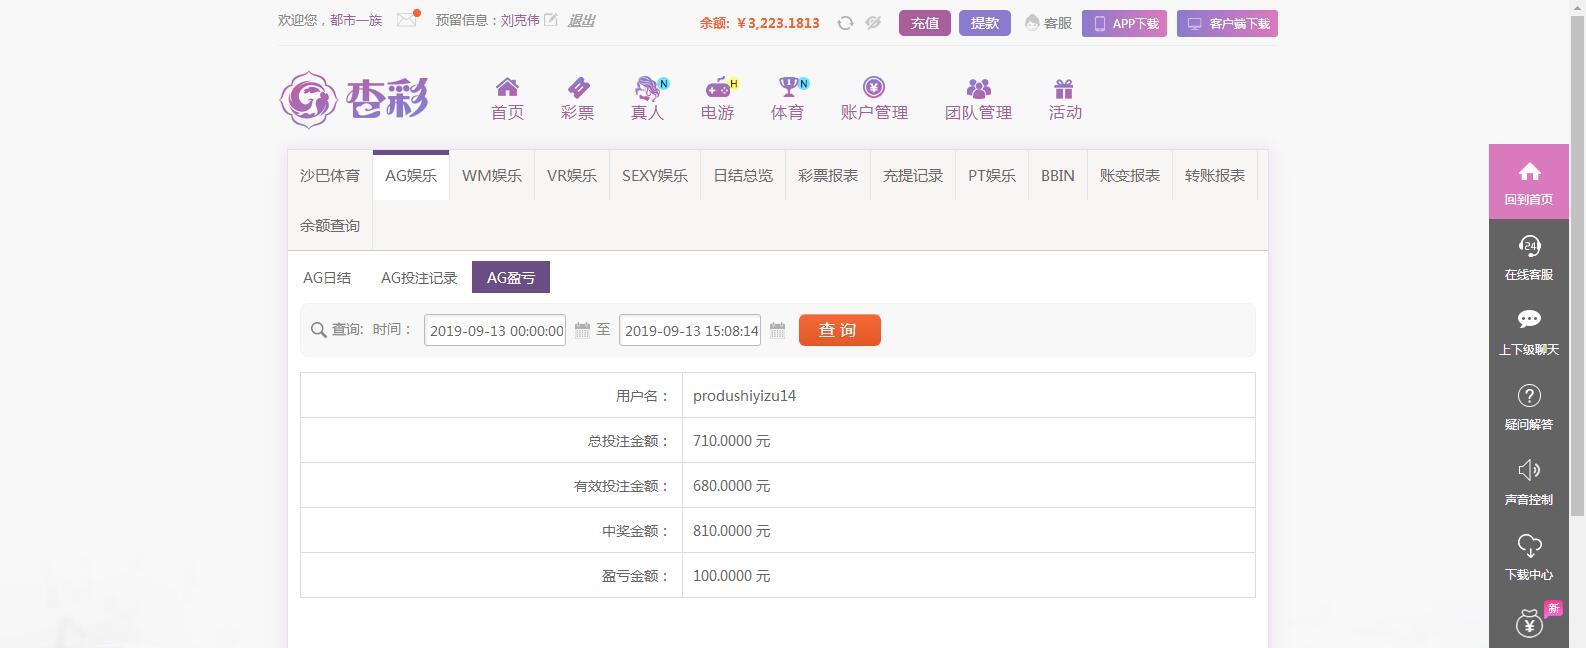
Task: Open the 充提记录 tab
Action: click(x=913, y=175)
